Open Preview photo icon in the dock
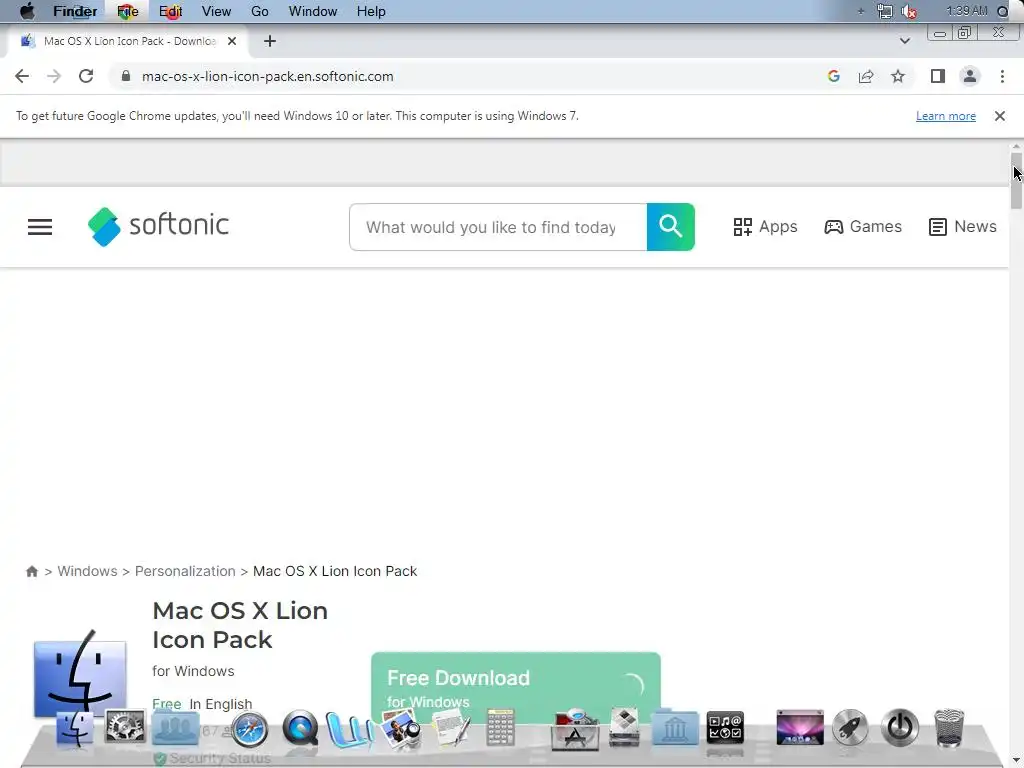1024x768 pixels. (400, 729)
